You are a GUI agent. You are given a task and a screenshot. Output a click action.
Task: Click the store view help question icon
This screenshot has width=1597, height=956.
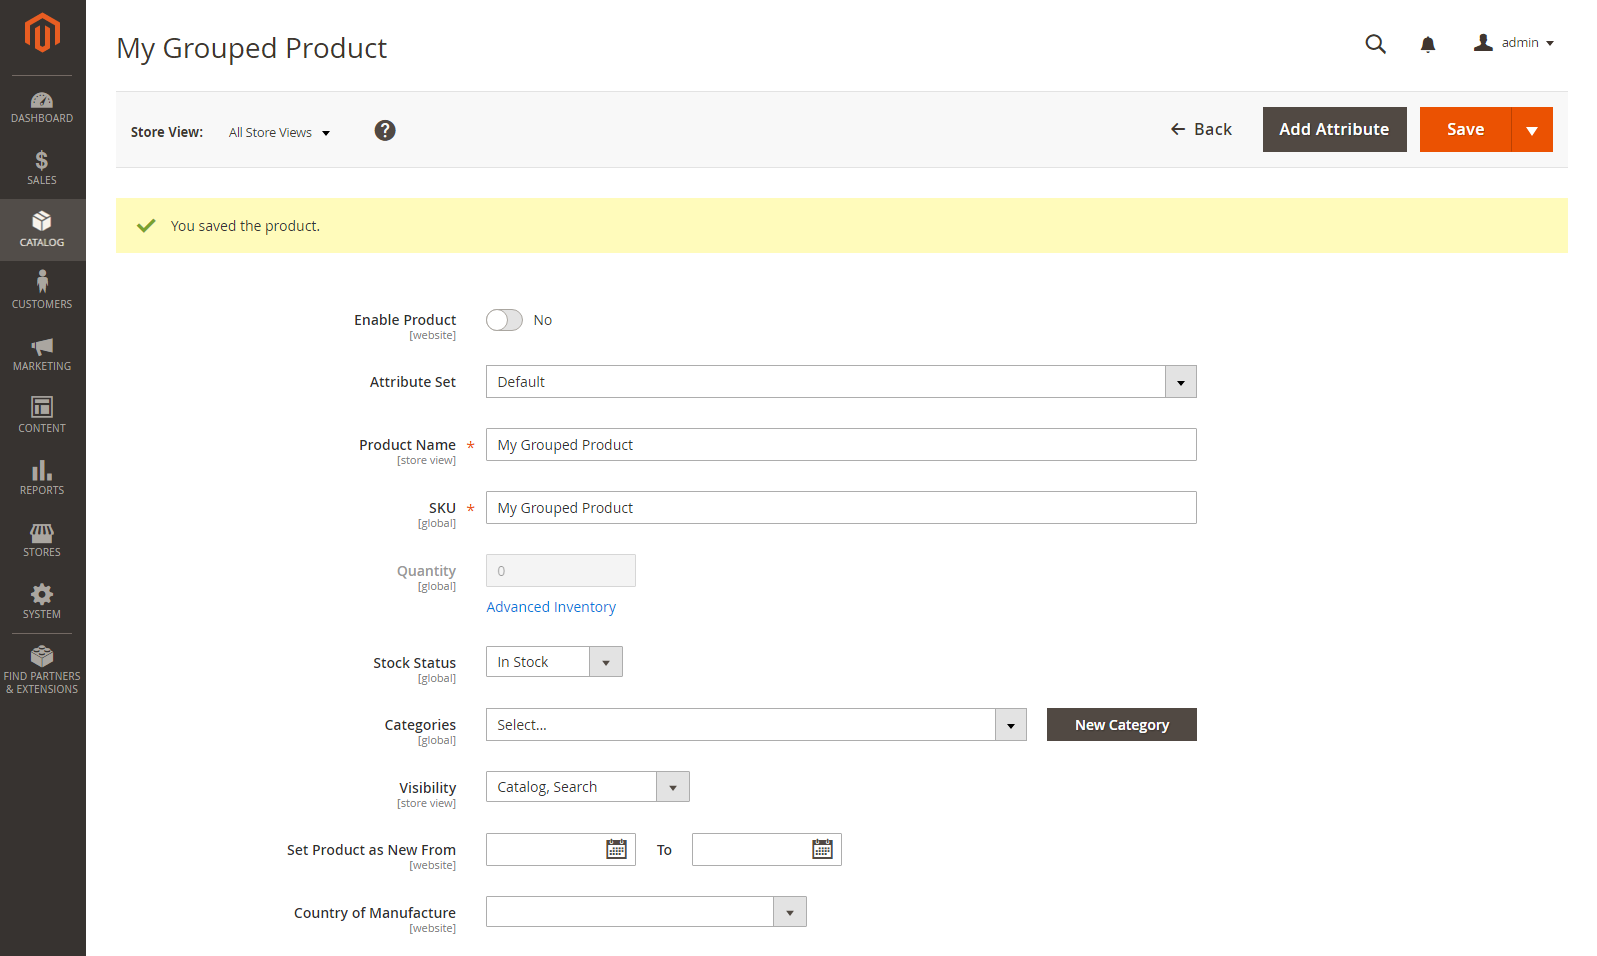(x=384, y=131)
